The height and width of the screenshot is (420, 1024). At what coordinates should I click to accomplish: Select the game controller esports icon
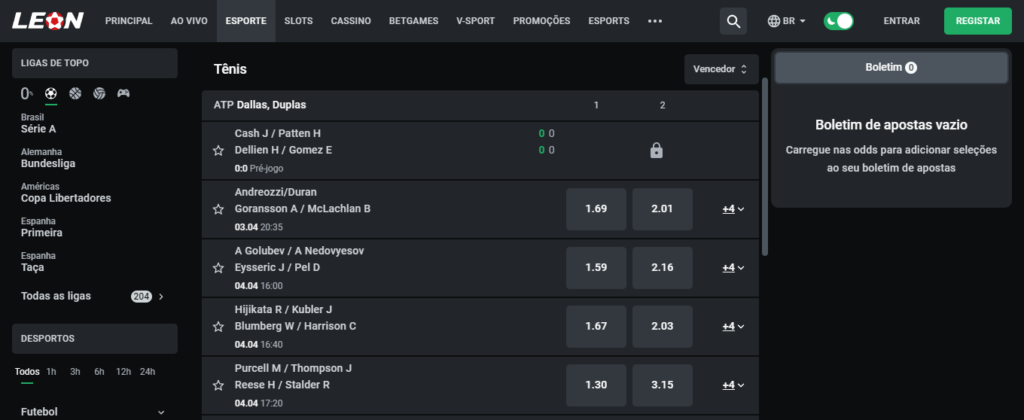pos(123,94)
